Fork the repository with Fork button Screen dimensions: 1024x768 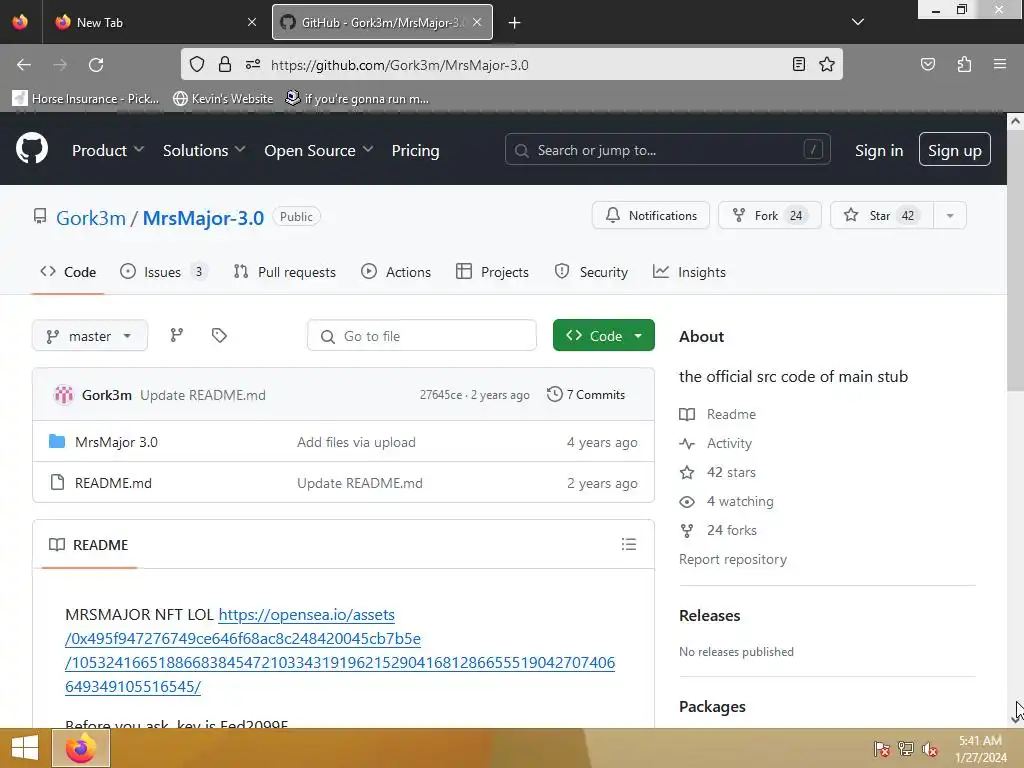click(770, 216)
